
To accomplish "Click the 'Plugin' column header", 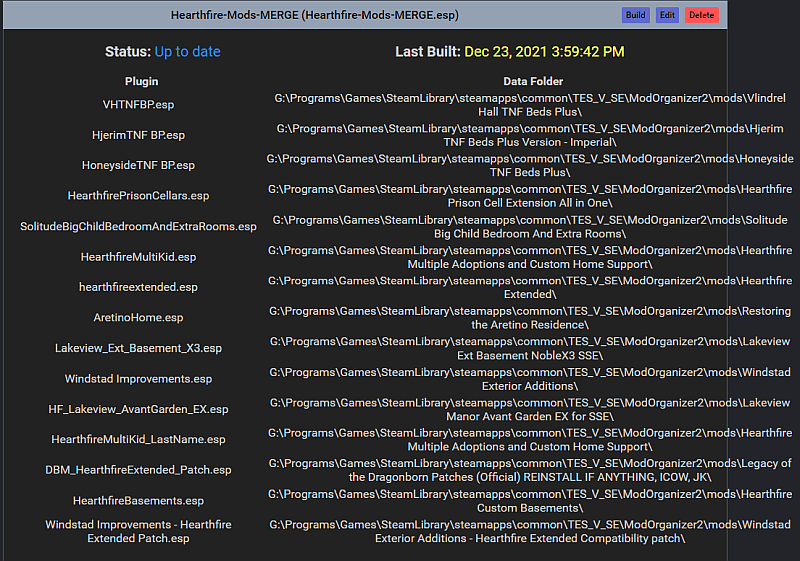I will tap(141, 81).
